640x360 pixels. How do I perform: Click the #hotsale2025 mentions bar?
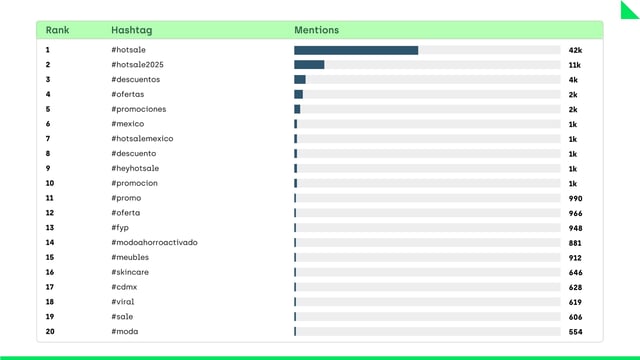(427, 65)
